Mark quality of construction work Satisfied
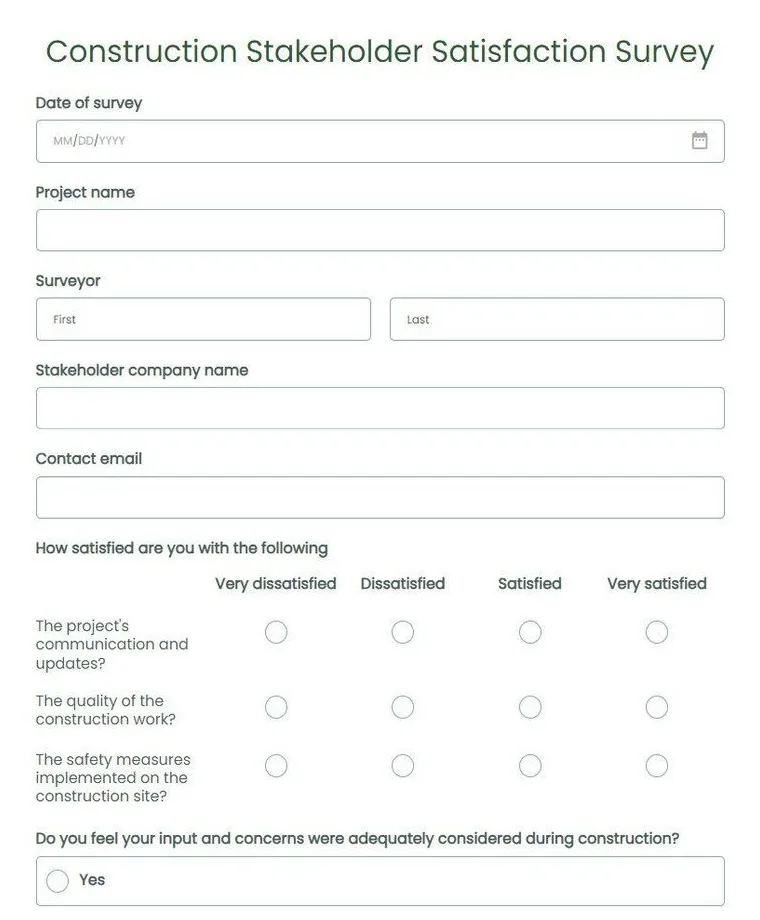 tap(530, 707)
